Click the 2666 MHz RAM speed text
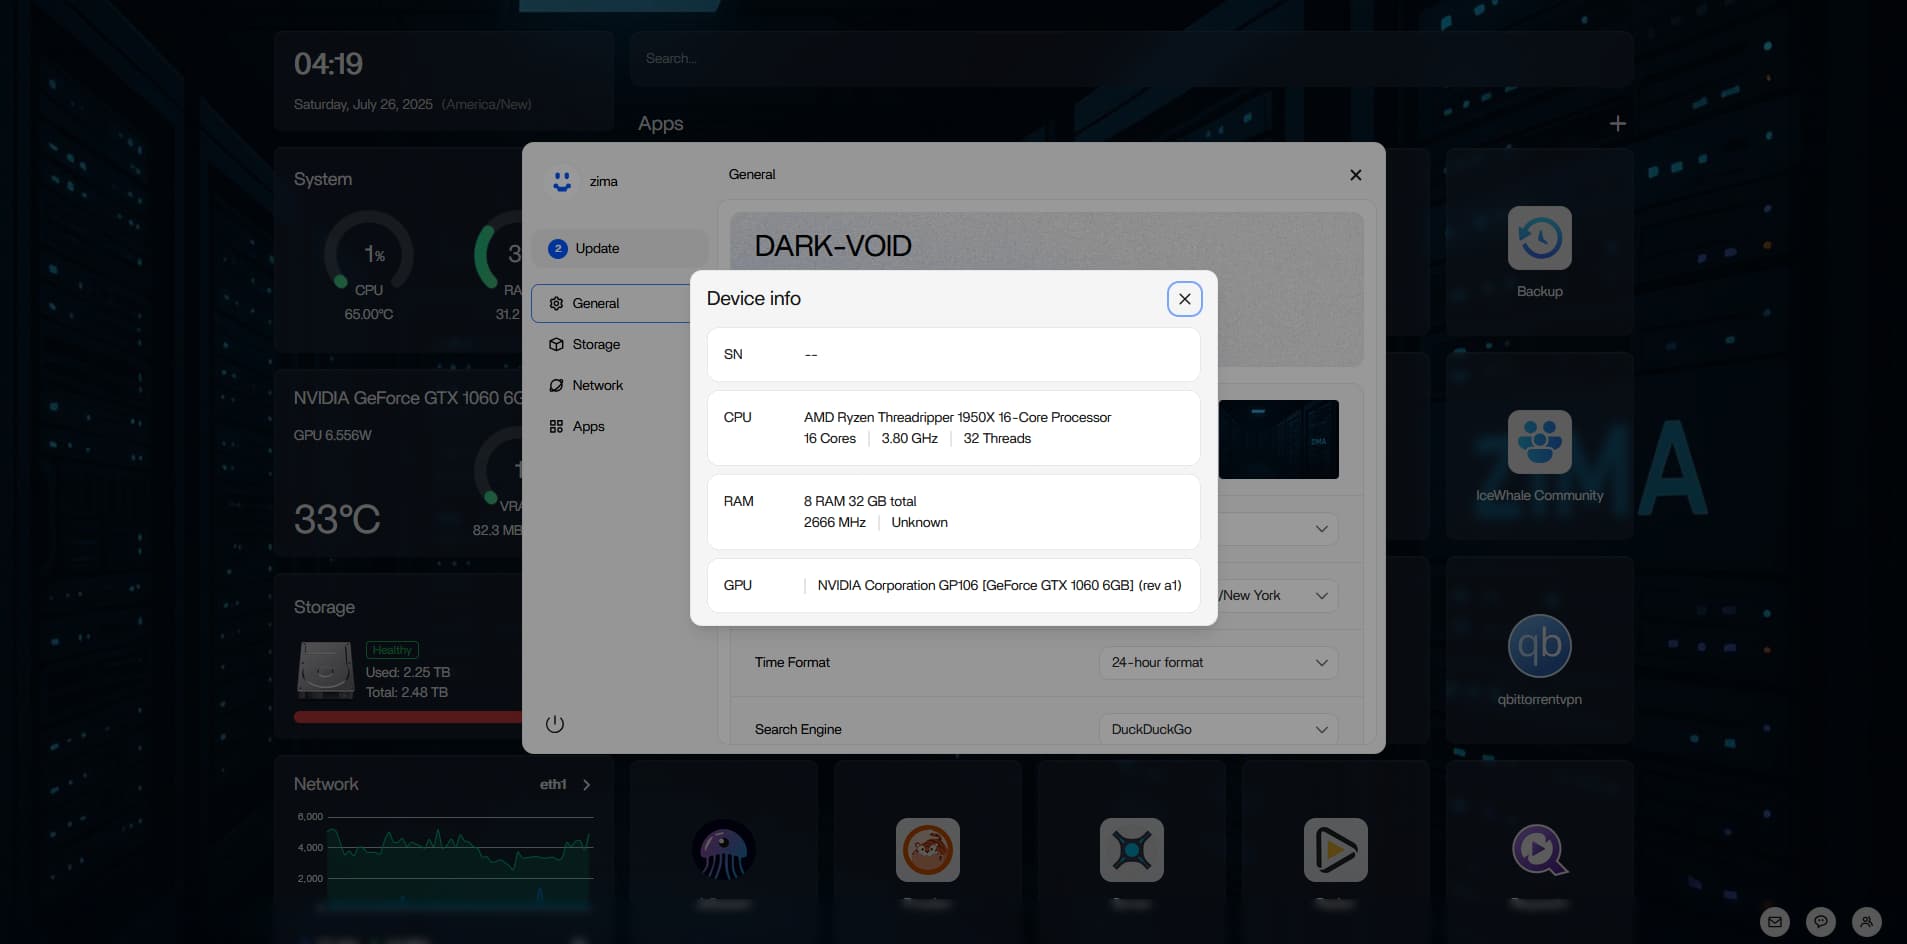 (835, 522)
